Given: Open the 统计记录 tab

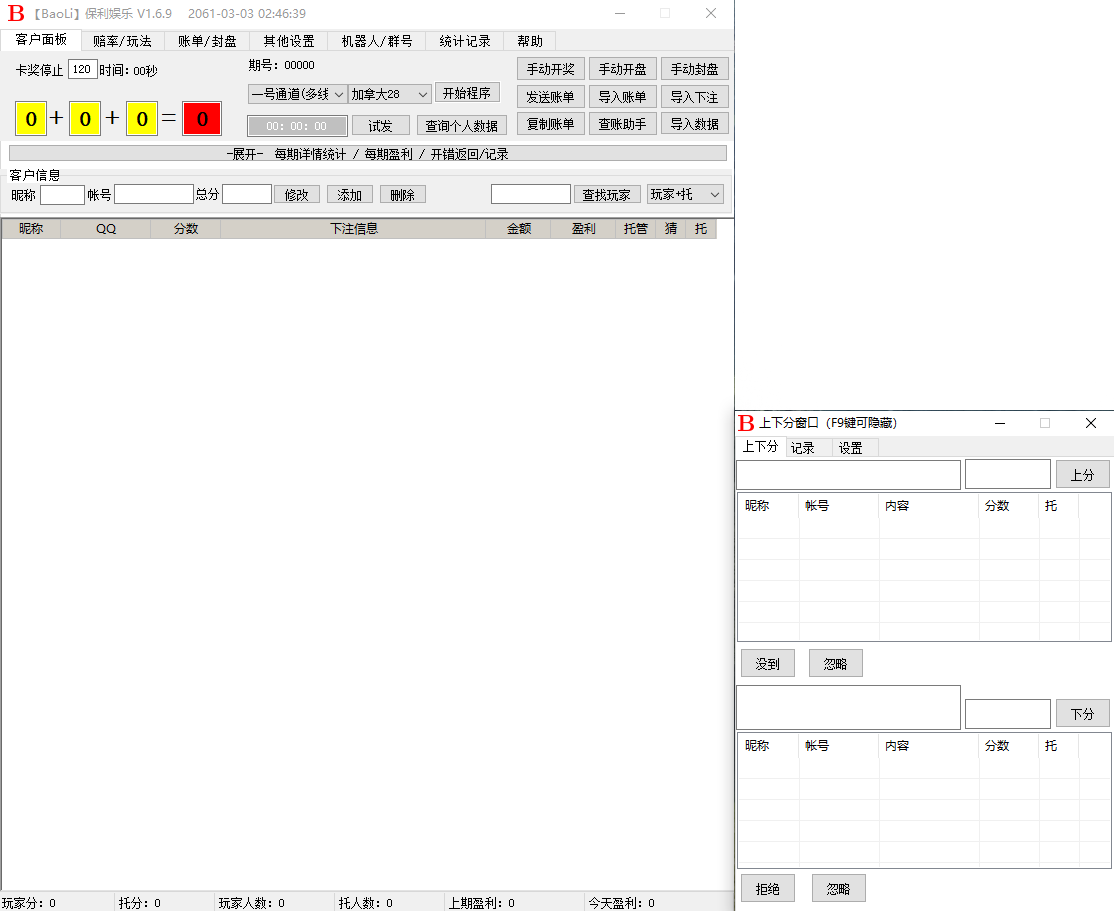Looking at the screenshot, I should tap(463, 41).
